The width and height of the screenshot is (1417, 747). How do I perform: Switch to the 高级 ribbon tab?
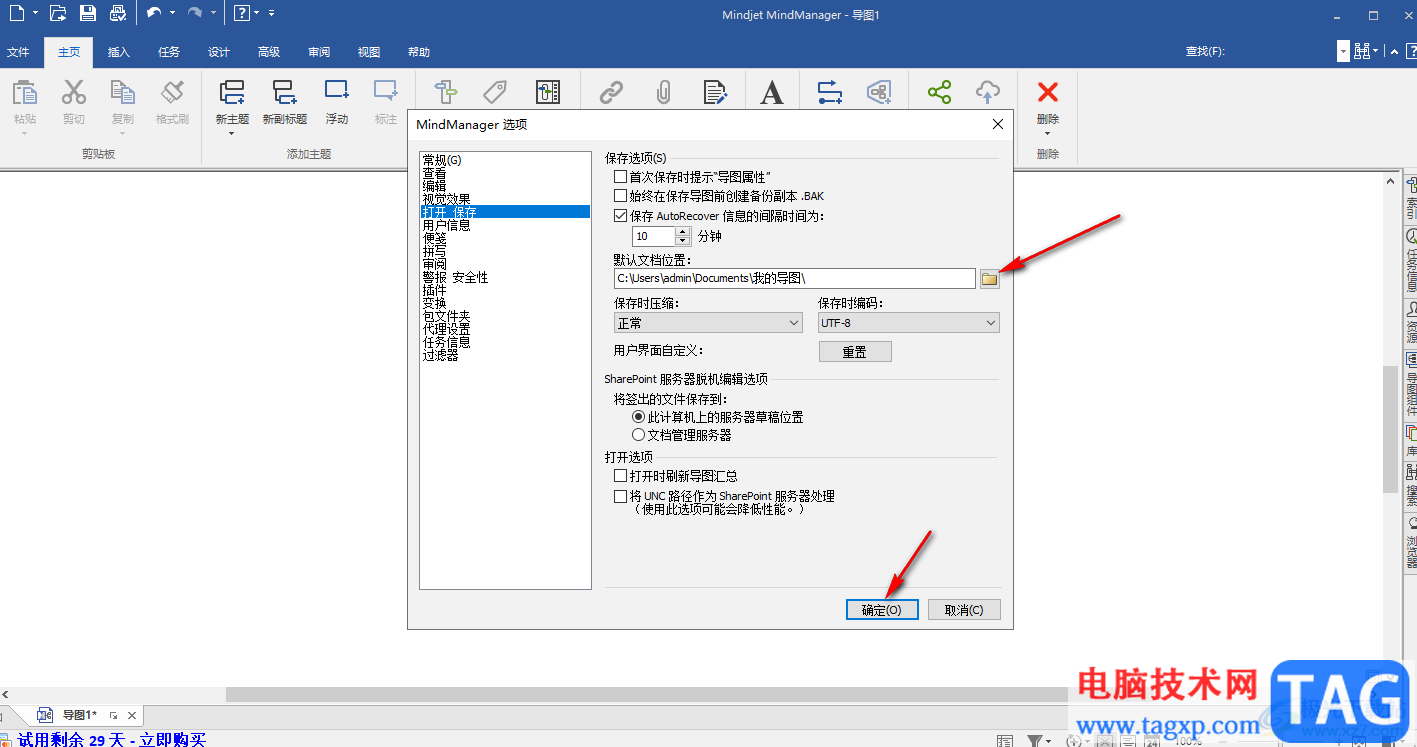coord(269,52)
